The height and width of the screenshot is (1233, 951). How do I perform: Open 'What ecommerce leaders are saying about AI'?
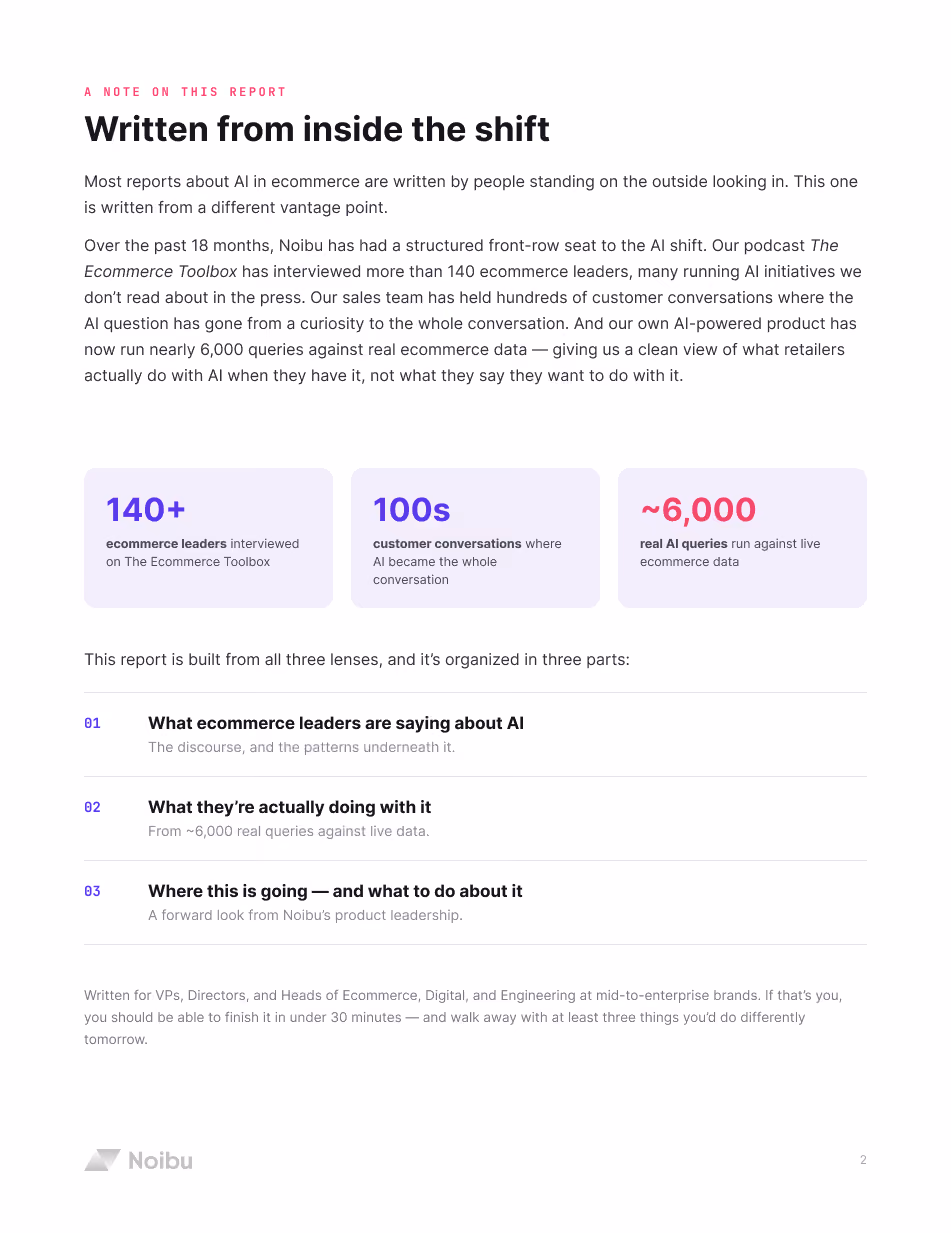[336, 723]
